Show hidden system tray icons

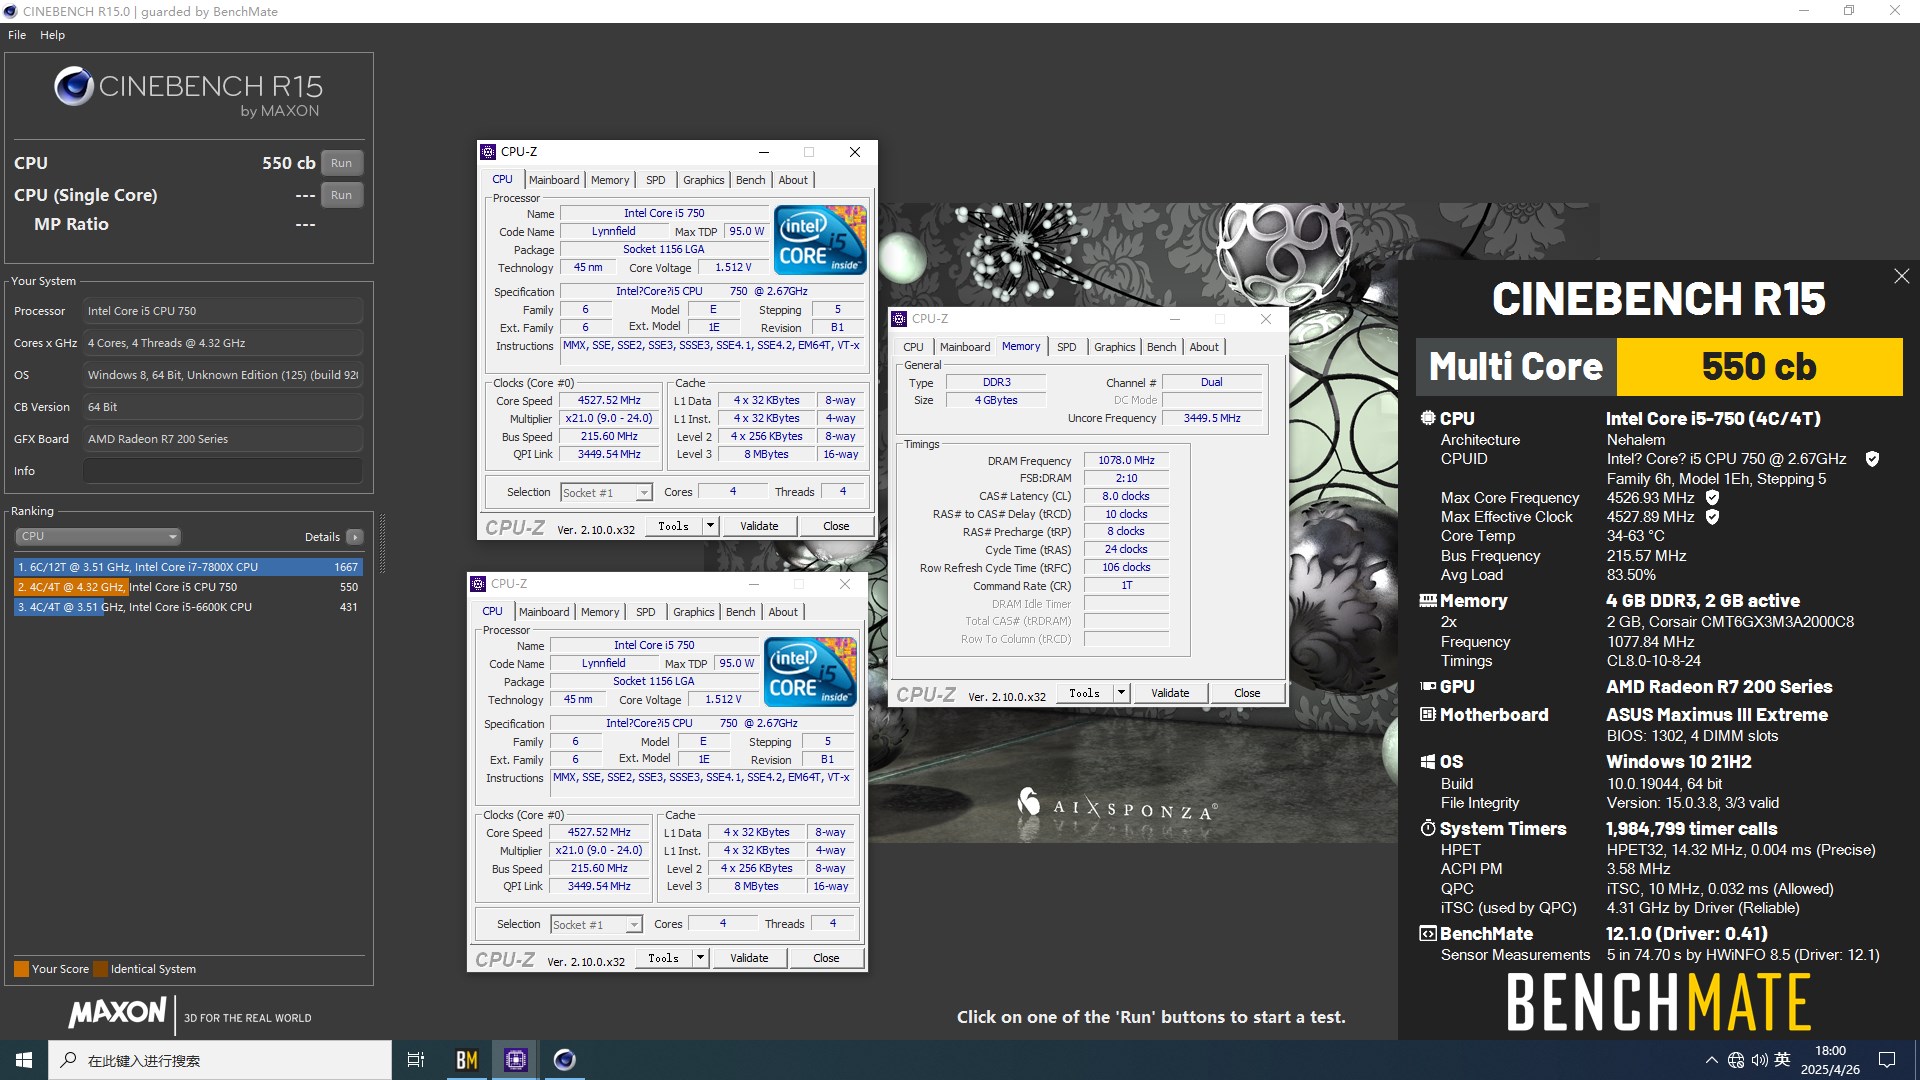1712,1060
